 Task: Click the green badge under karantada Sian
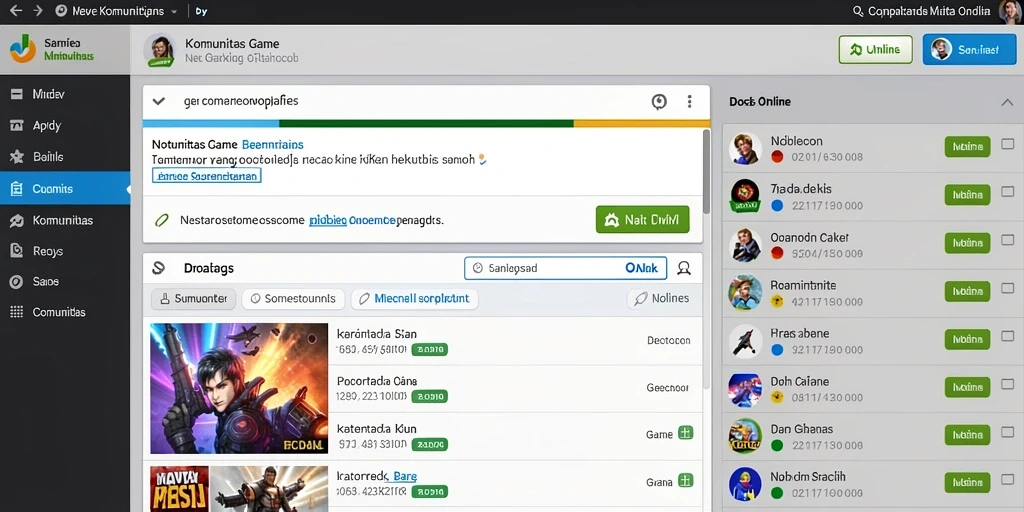coord(429,350)
